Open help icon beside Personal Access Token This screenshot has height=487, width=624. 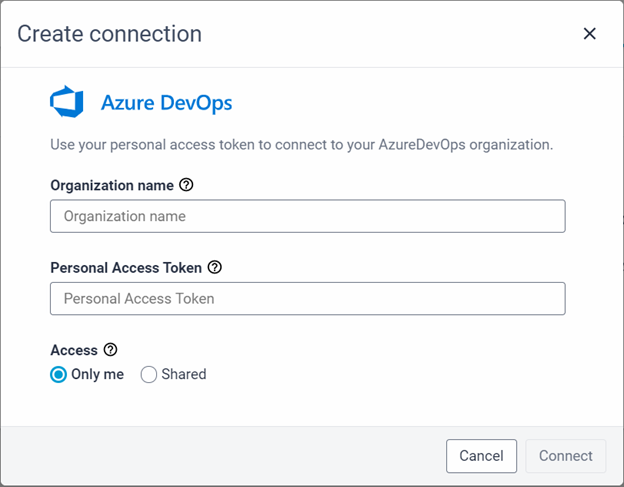click(x=214, y=267)
